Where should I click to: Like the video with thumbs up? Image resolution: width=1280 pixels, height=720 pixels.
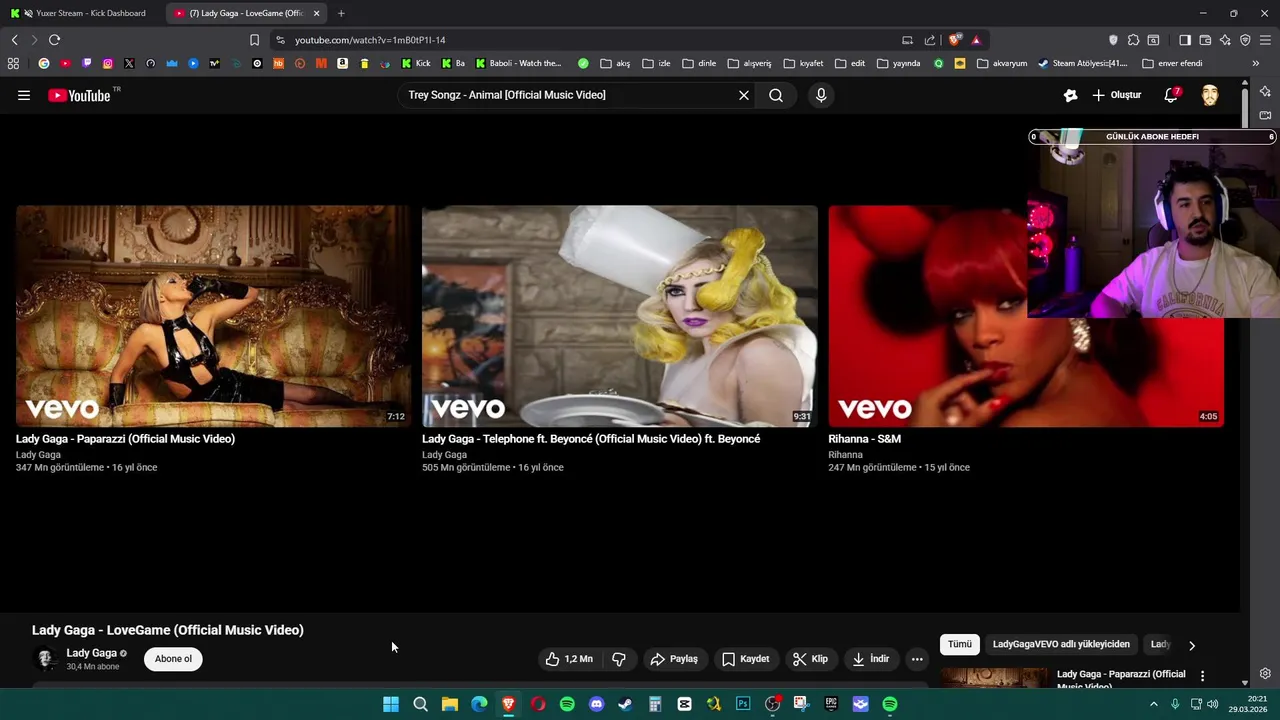(x=569, y=659)
